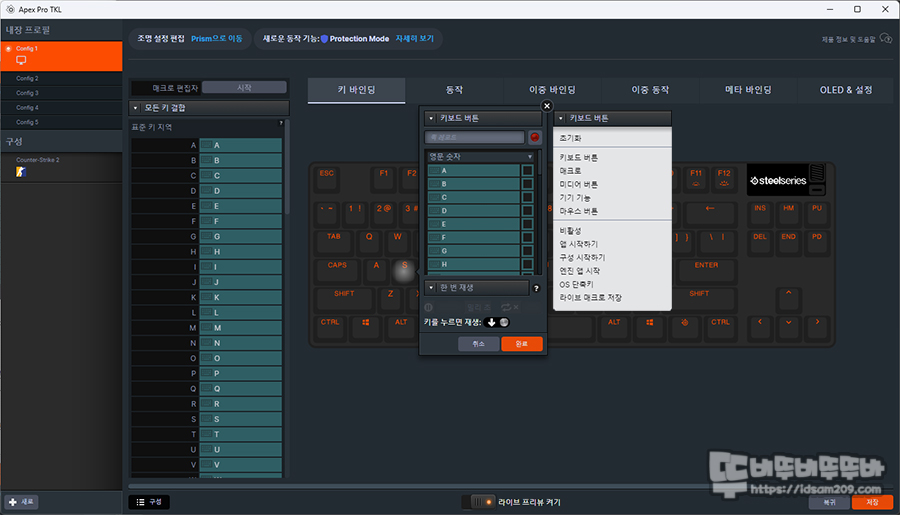Select the F12 key on keyboard layout
Viewport: 900px width, 515px height.
724,178
